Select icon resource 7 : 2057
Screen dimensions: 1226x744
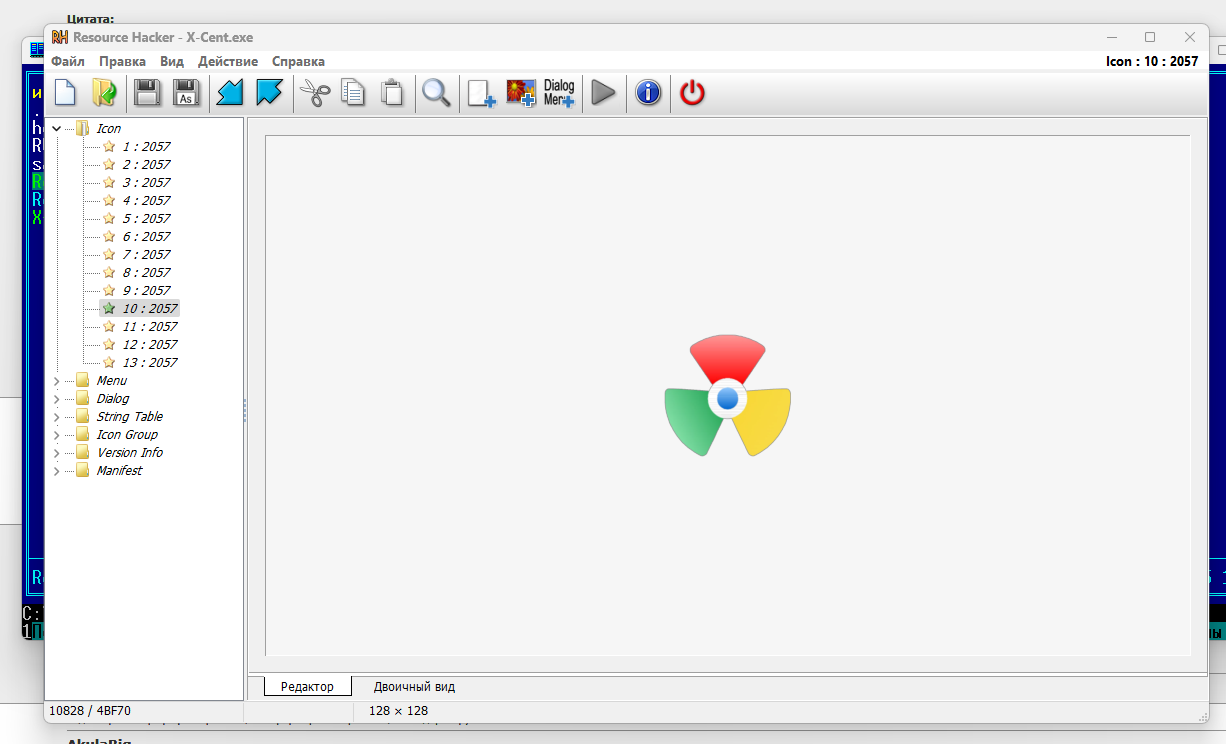(x=146, y=254)
